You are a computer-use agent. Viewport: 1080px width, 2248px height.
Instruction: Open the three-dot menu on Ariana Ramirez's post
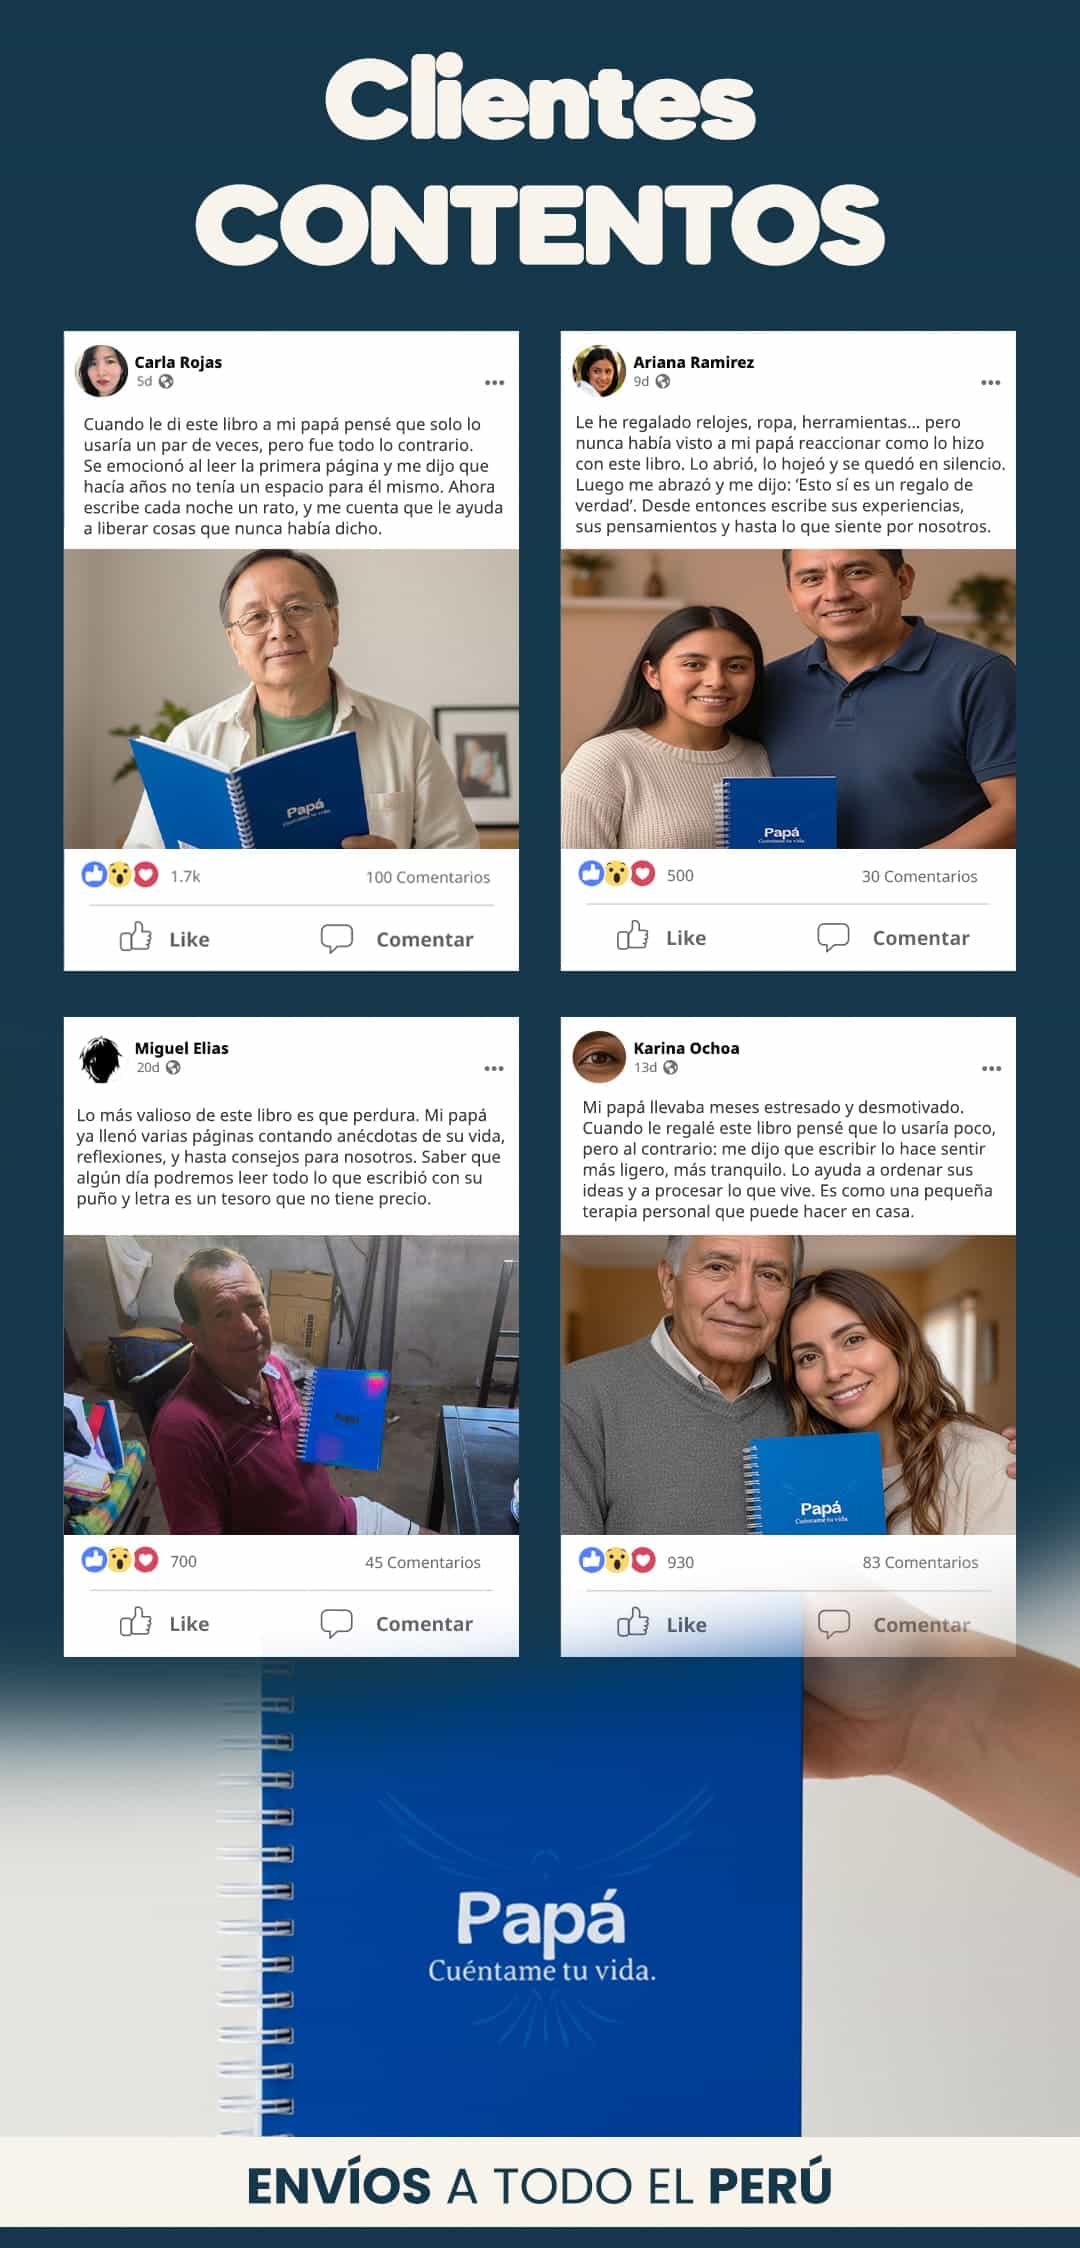(x=990, y=383)
